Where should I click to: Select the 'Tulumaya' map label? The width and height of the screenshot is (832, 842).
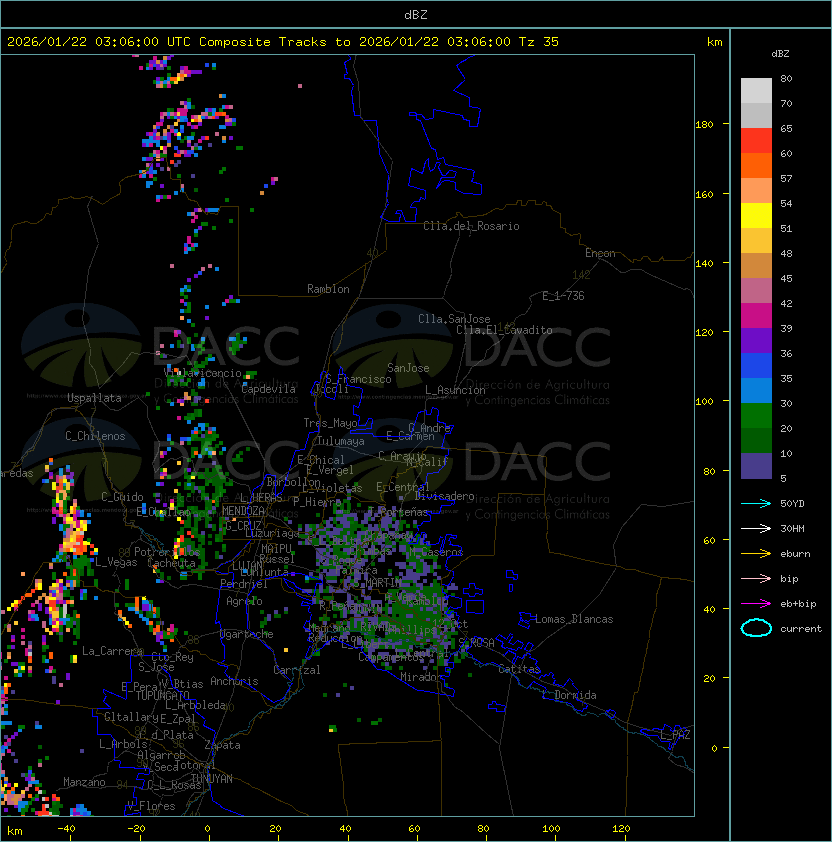coord(341,441)
